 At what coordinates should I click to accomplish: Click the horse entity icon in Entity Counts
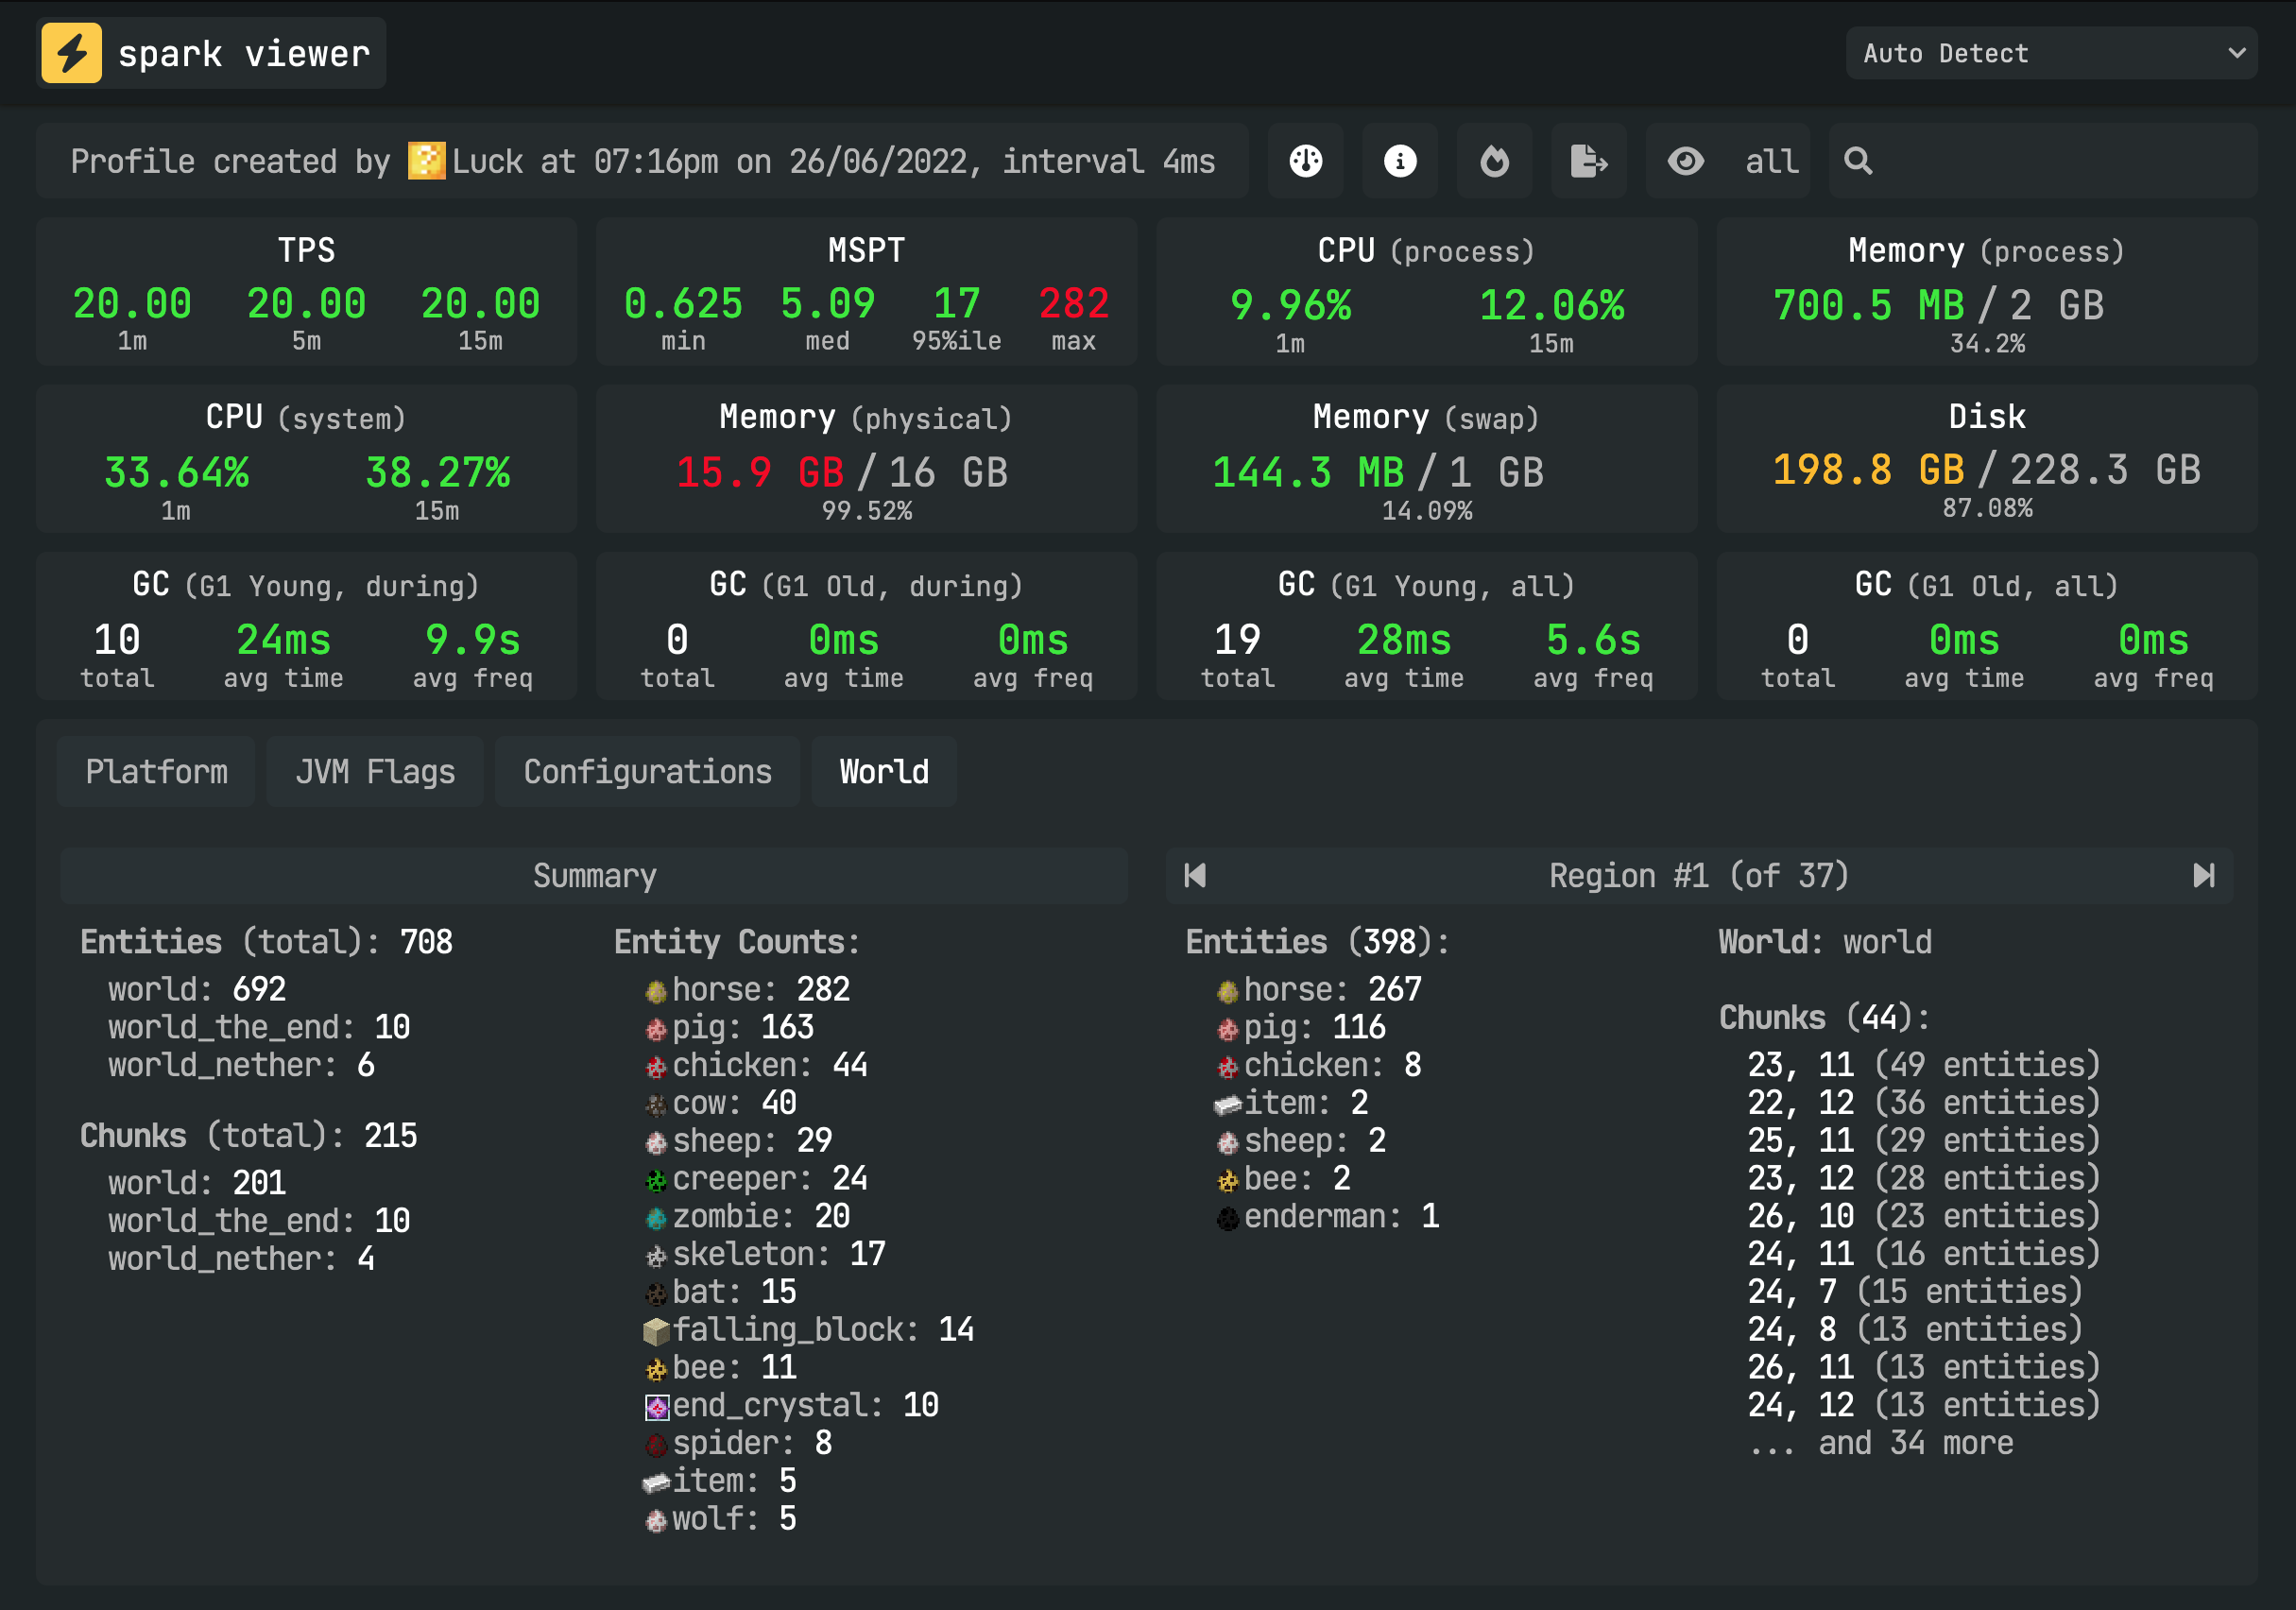coord(655,989)
